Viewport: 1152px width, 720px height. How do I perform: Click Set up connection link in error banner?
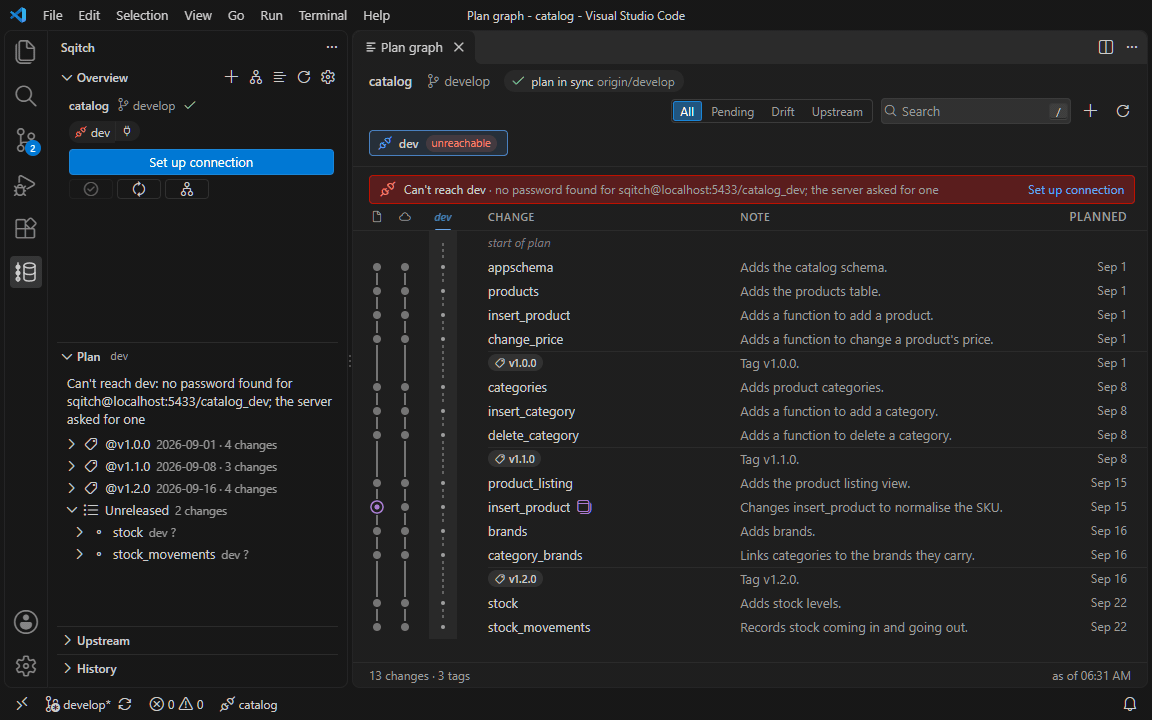pyautogui.click(x=1075, y=190)
